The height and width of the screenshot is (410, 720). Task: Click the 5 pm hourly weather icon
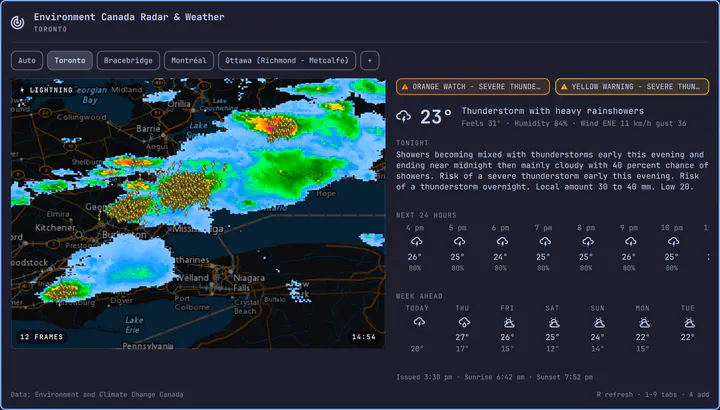(459, 242)
